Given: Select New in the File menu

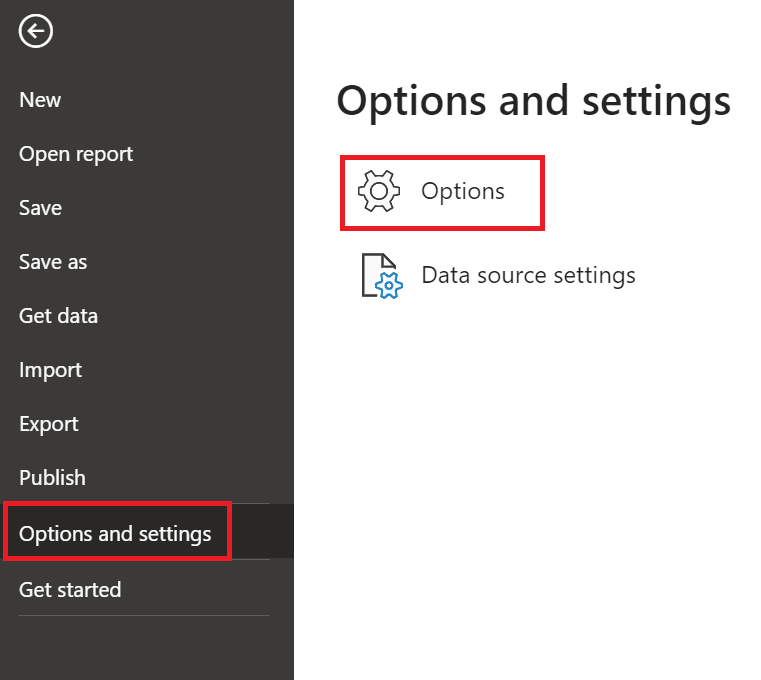Looking at the screenshot, I should [40, 100].
